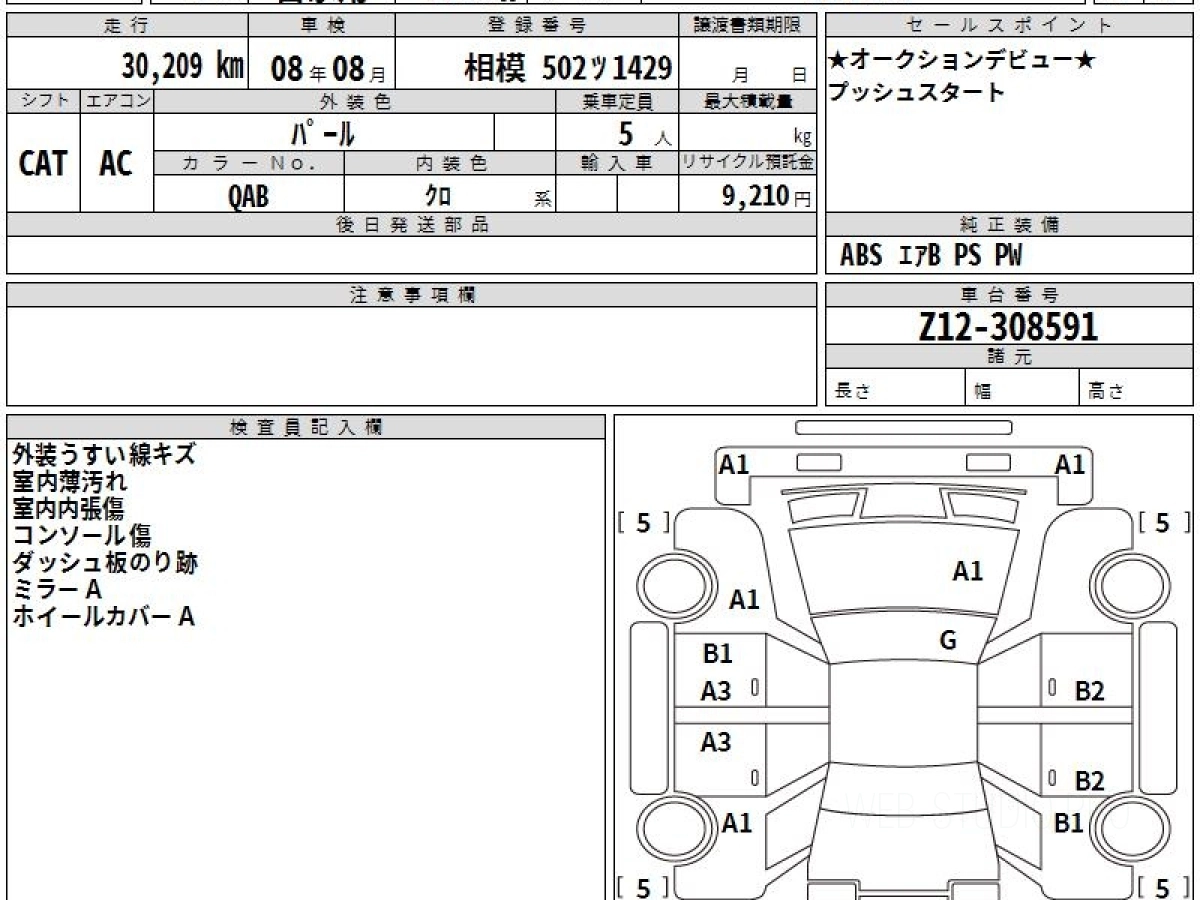Select recycle deposit 9,210円
This screenshot has height=900, width=1200.
[x=766, y=196]
